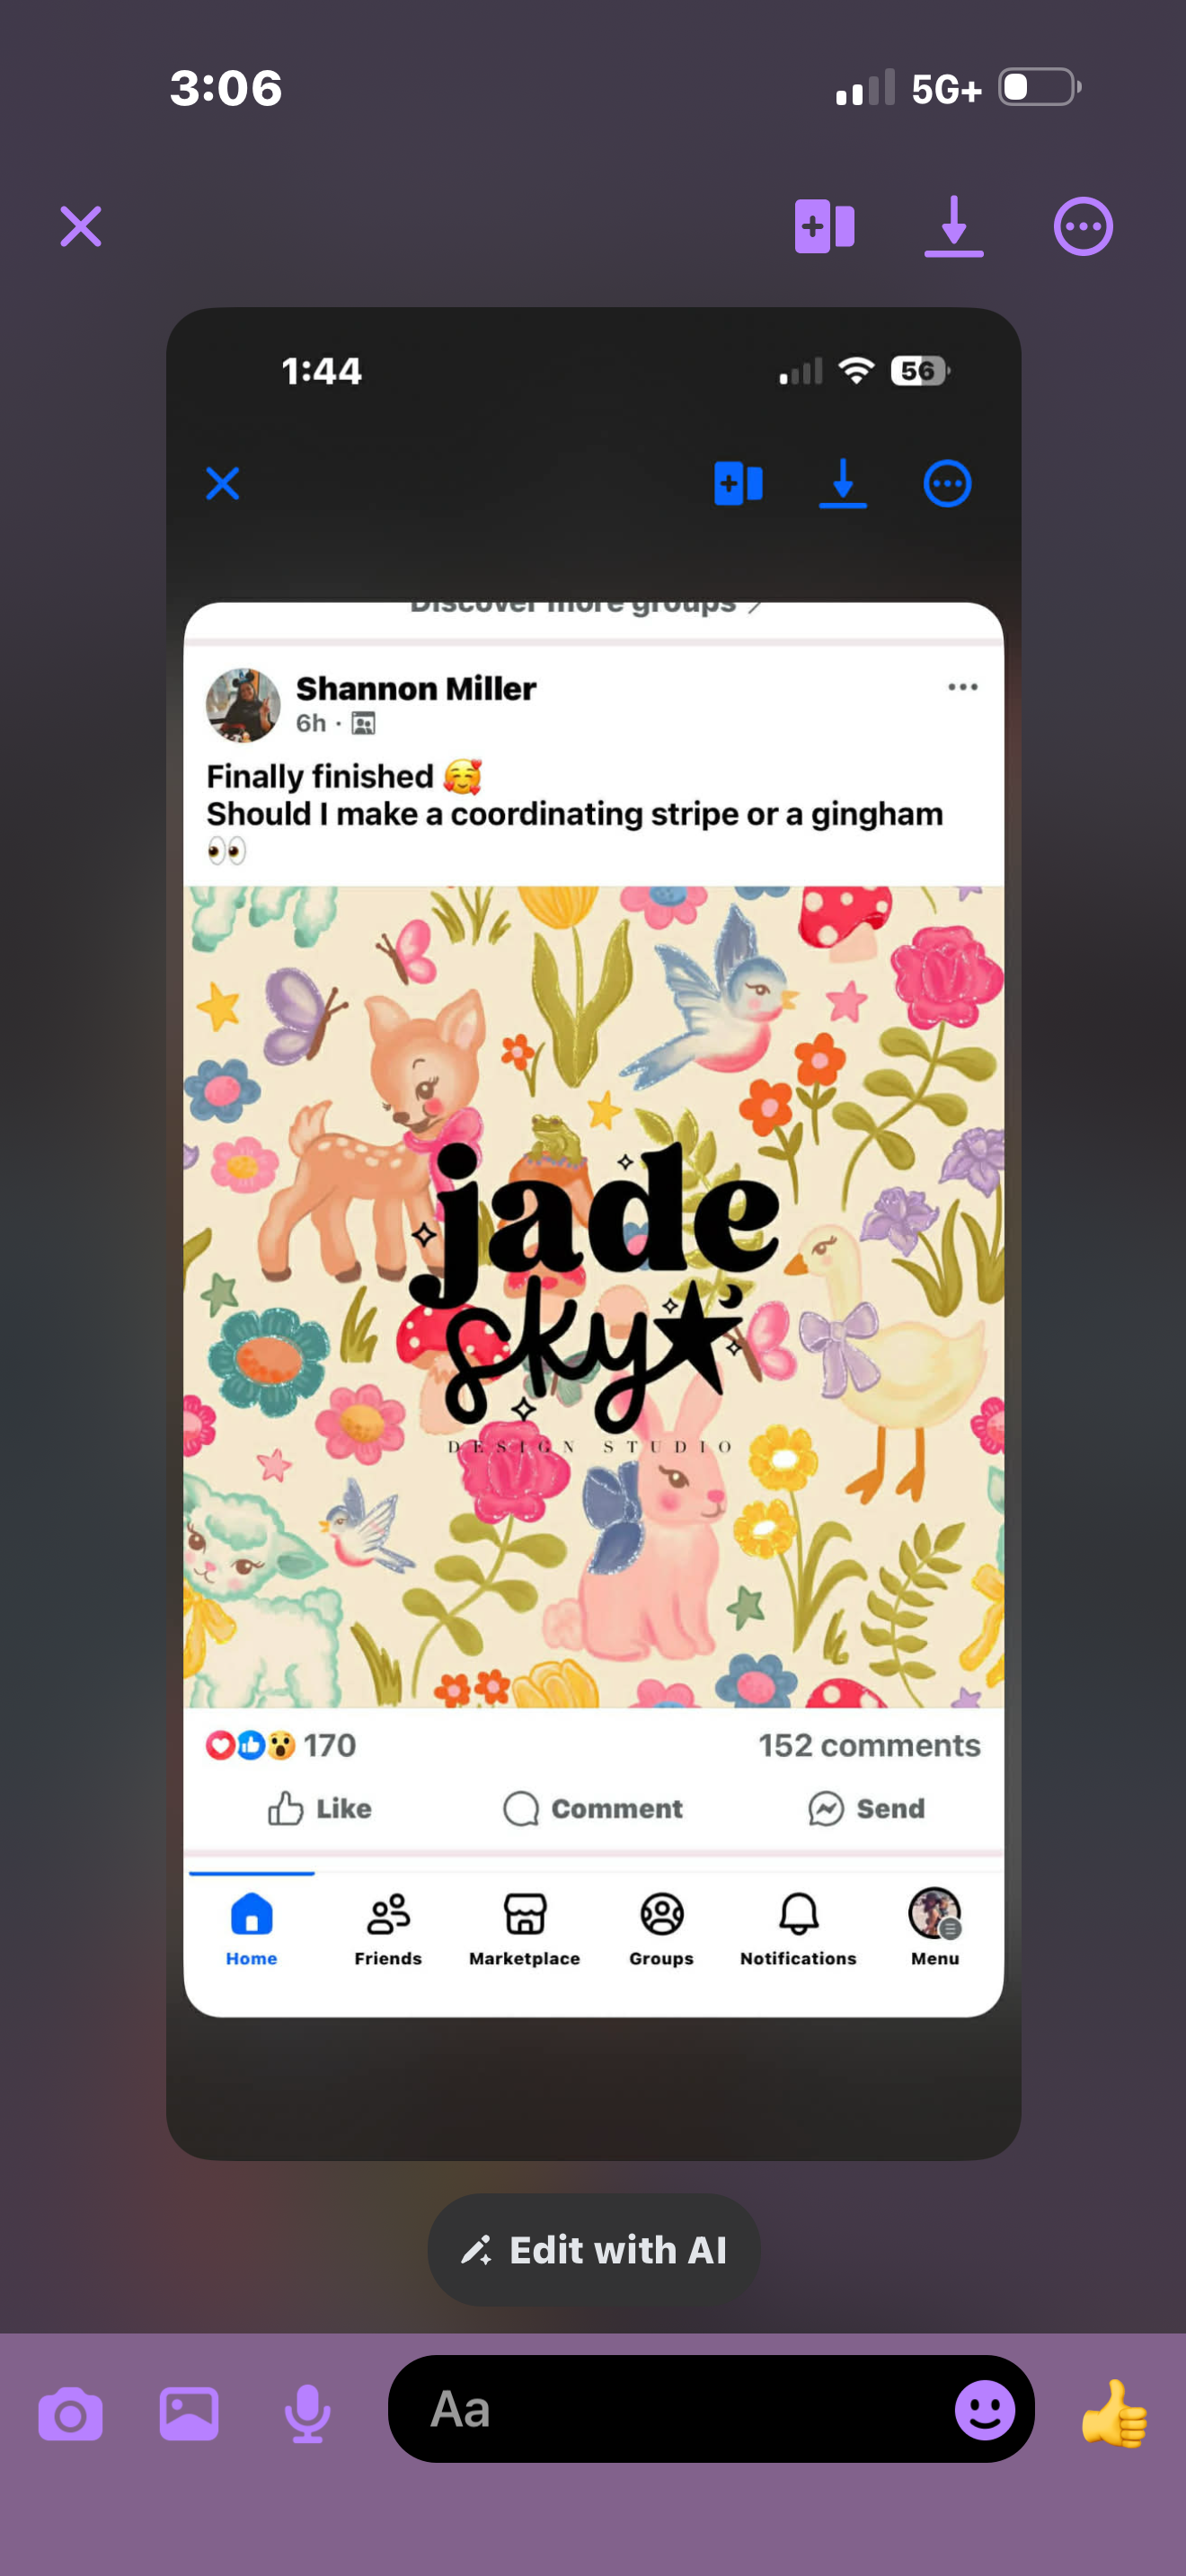Close the image viewer with the purple X
This screenshot has height=2576, width=1186.
pos(81,226)
